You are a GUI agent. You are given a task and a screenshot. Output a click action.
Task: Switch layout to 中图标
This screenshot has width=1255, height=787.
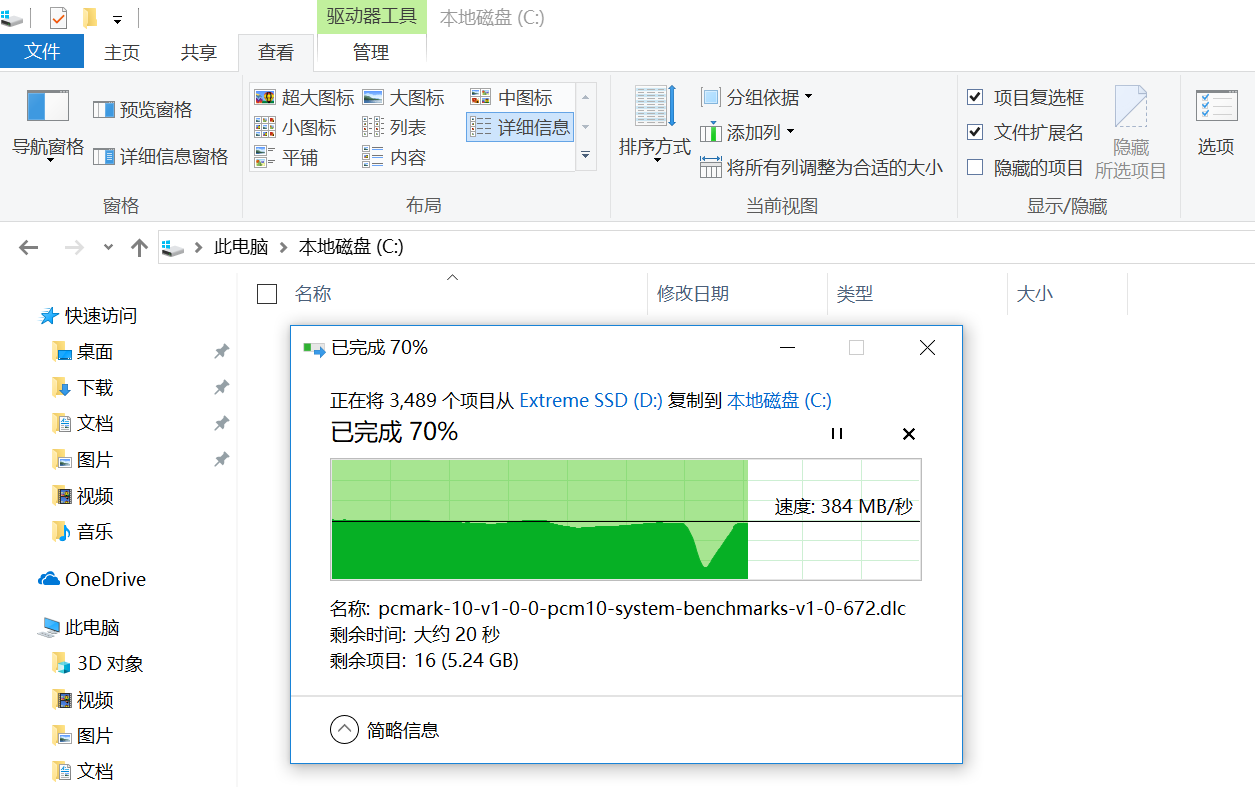511,97
